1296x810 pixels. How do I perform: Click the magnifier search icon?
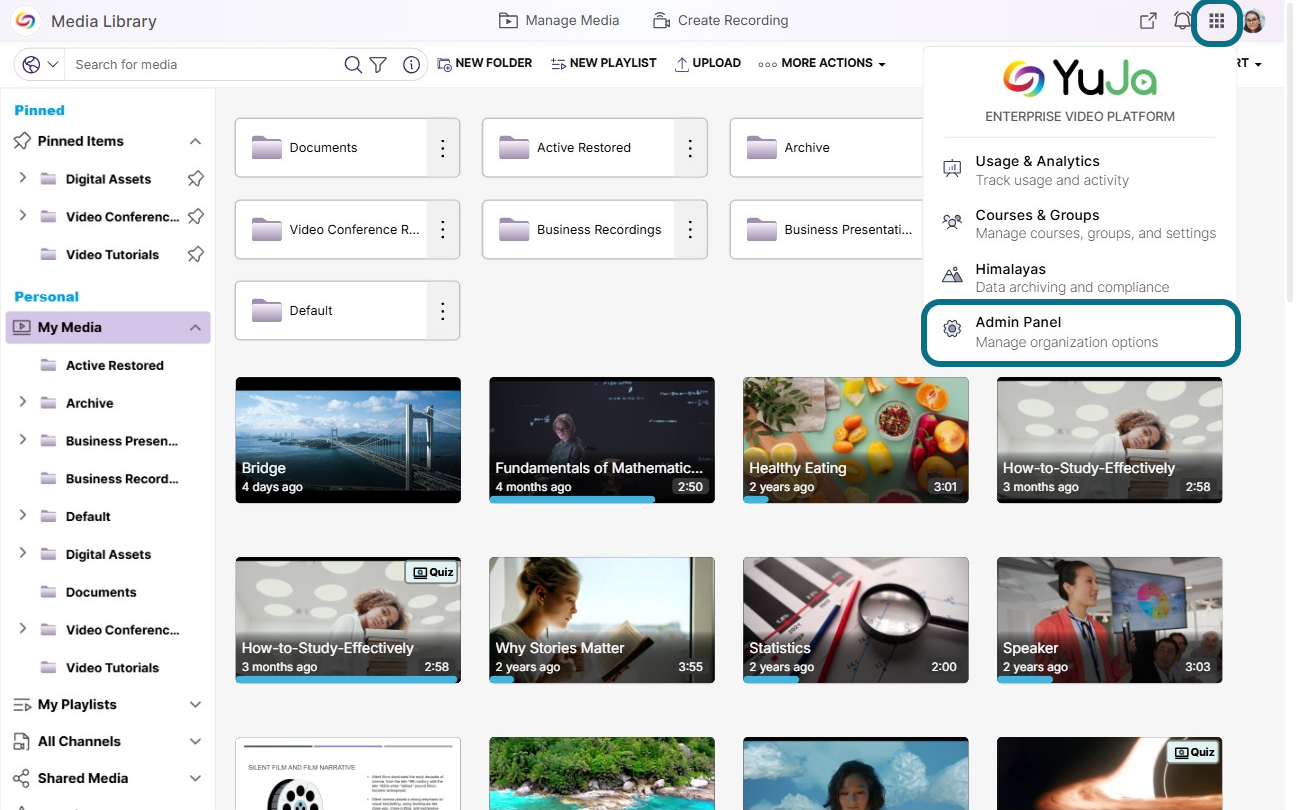pyautogui.click(x=353, y=64)
